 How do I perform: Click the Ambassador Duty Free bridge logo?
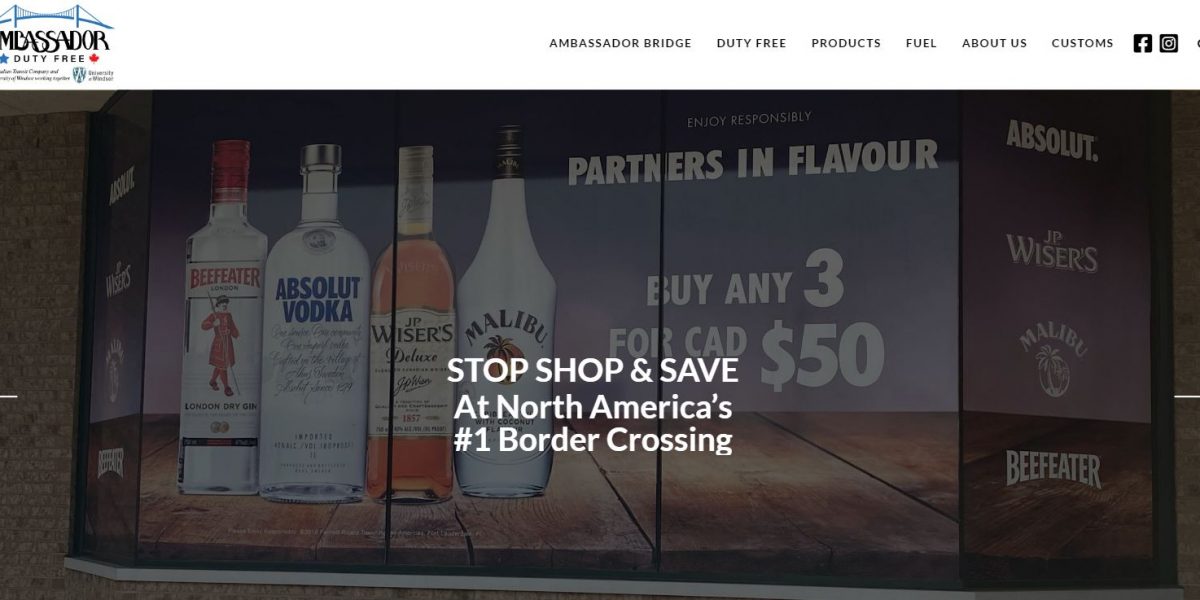(x=54, y=34)
